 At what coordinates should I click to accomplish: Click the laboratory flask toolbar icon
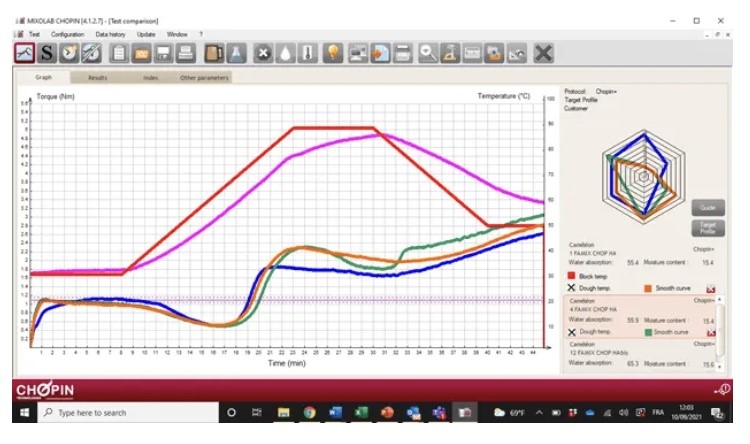[237, 53]
